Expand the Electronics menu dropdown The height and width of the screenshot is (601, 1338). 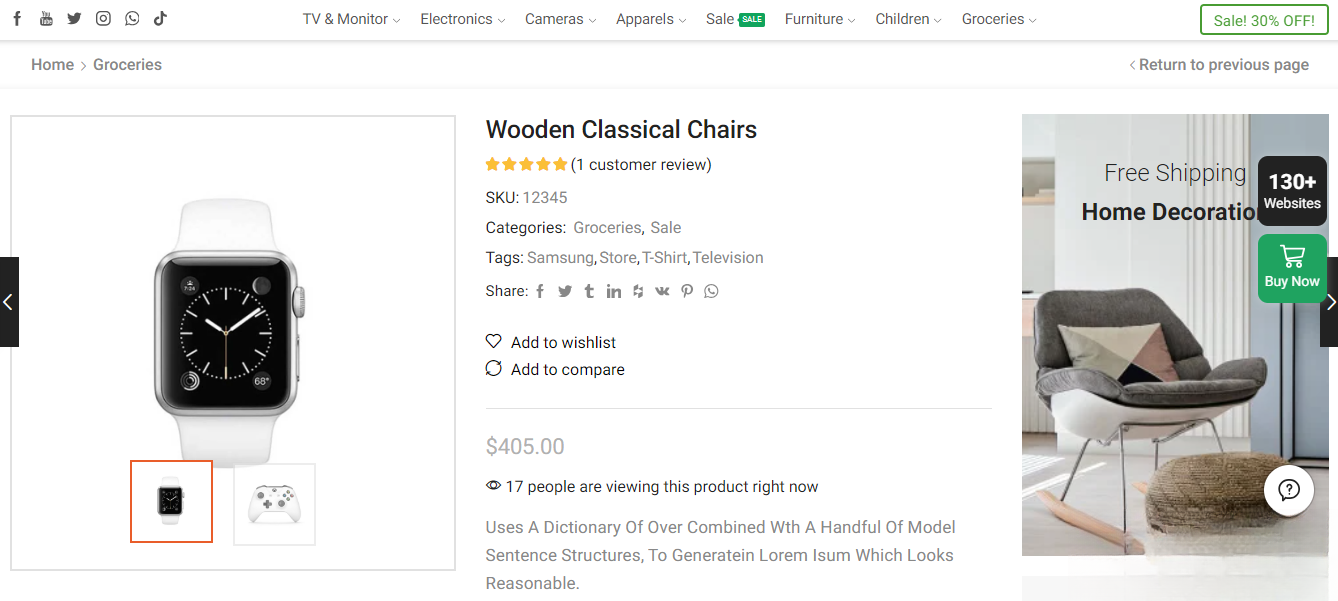point(456,19)
